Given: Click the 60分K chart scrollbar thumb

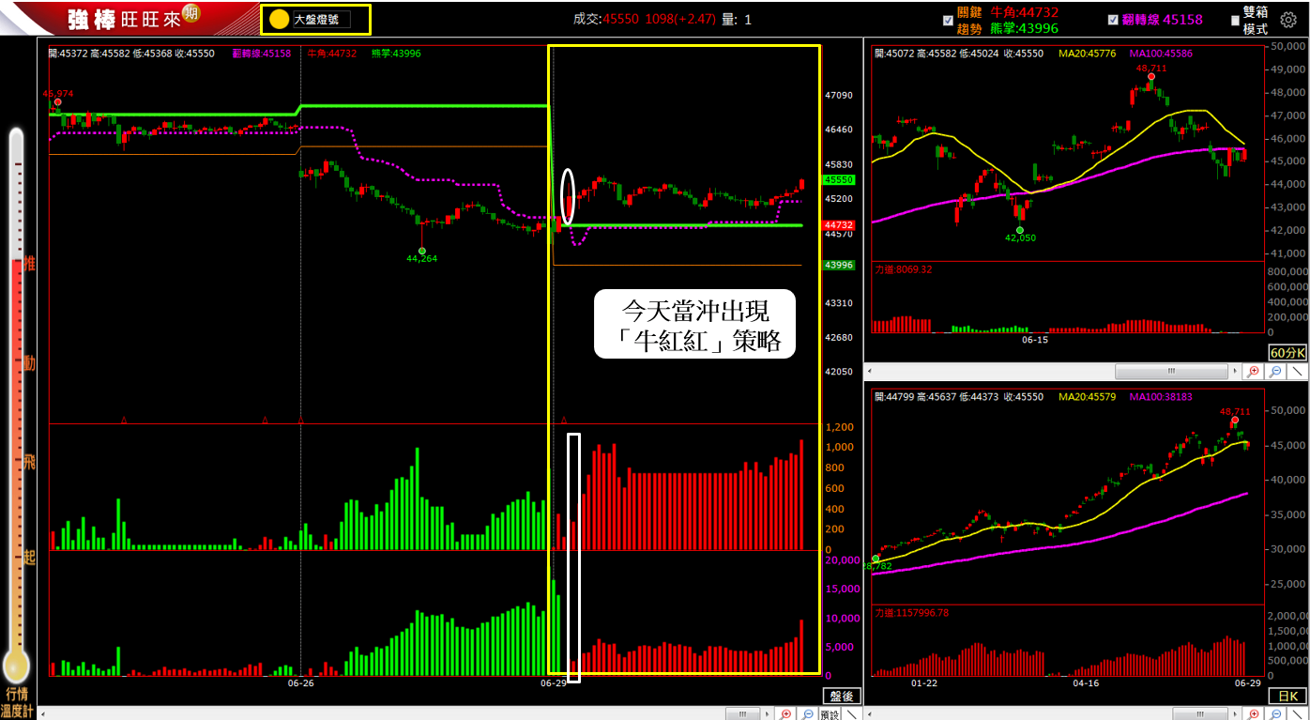Looking at the screenshot, I should tap(1171, 371).
